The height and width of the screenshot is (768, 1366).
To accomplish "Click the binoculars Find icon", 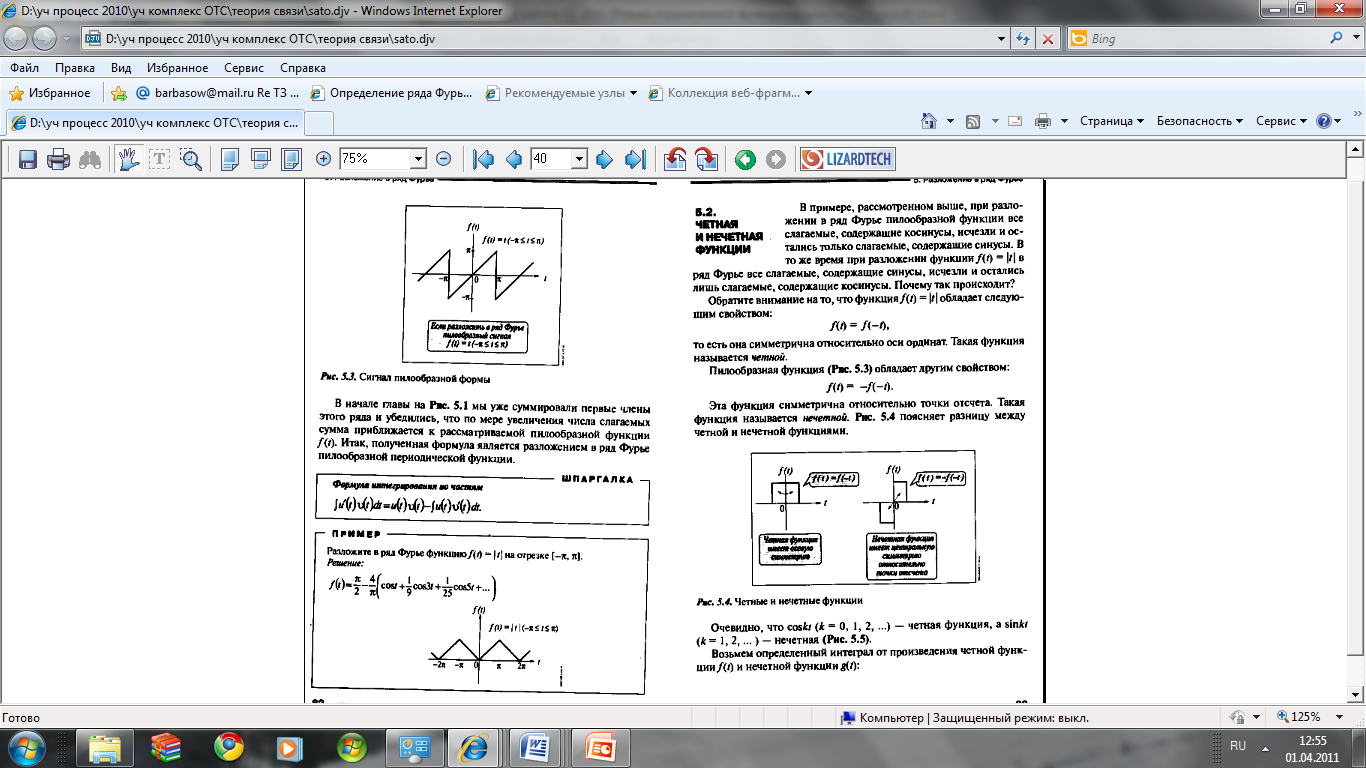I will (90, 159).
